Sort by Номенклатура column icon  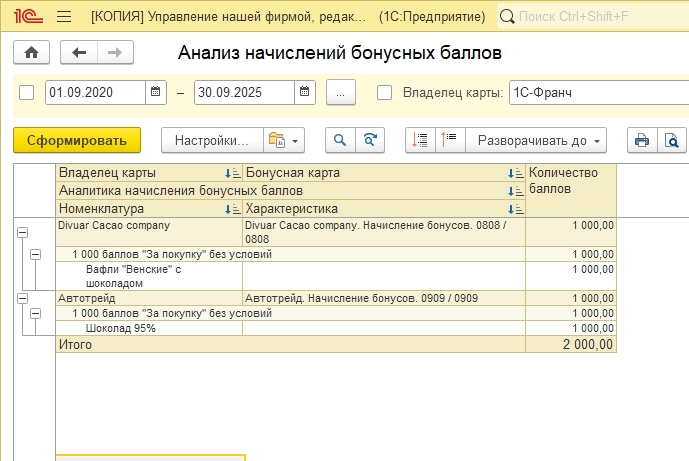click(x=233, y=209)
